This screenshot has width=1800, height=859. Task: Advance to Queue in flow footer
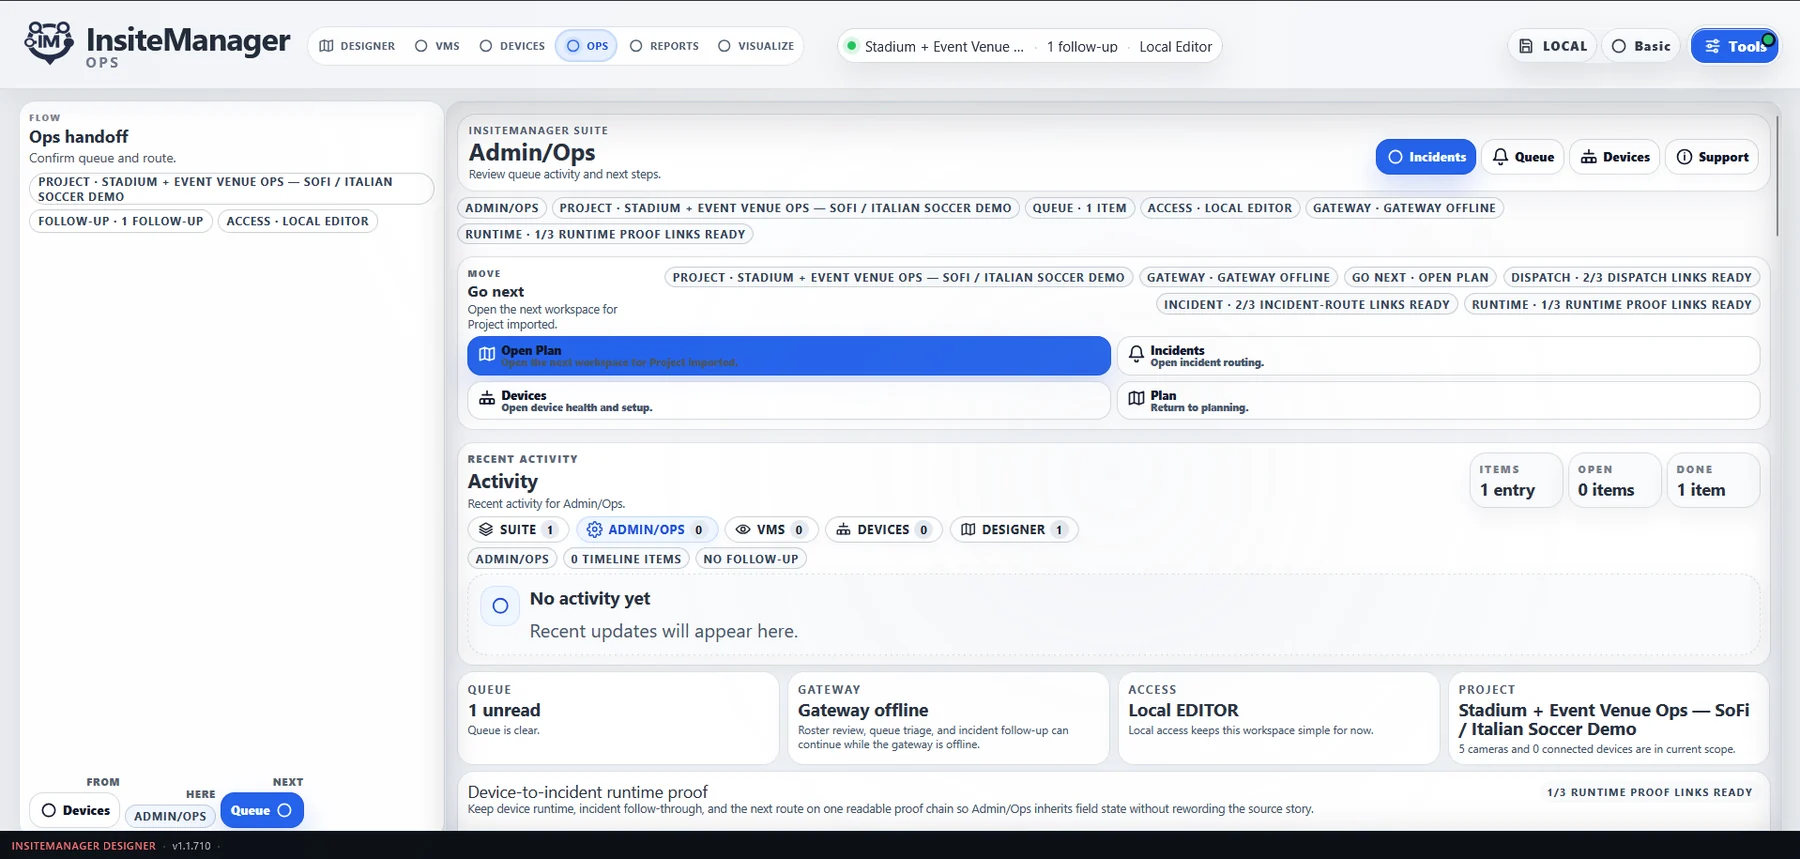tap(261, 811)
